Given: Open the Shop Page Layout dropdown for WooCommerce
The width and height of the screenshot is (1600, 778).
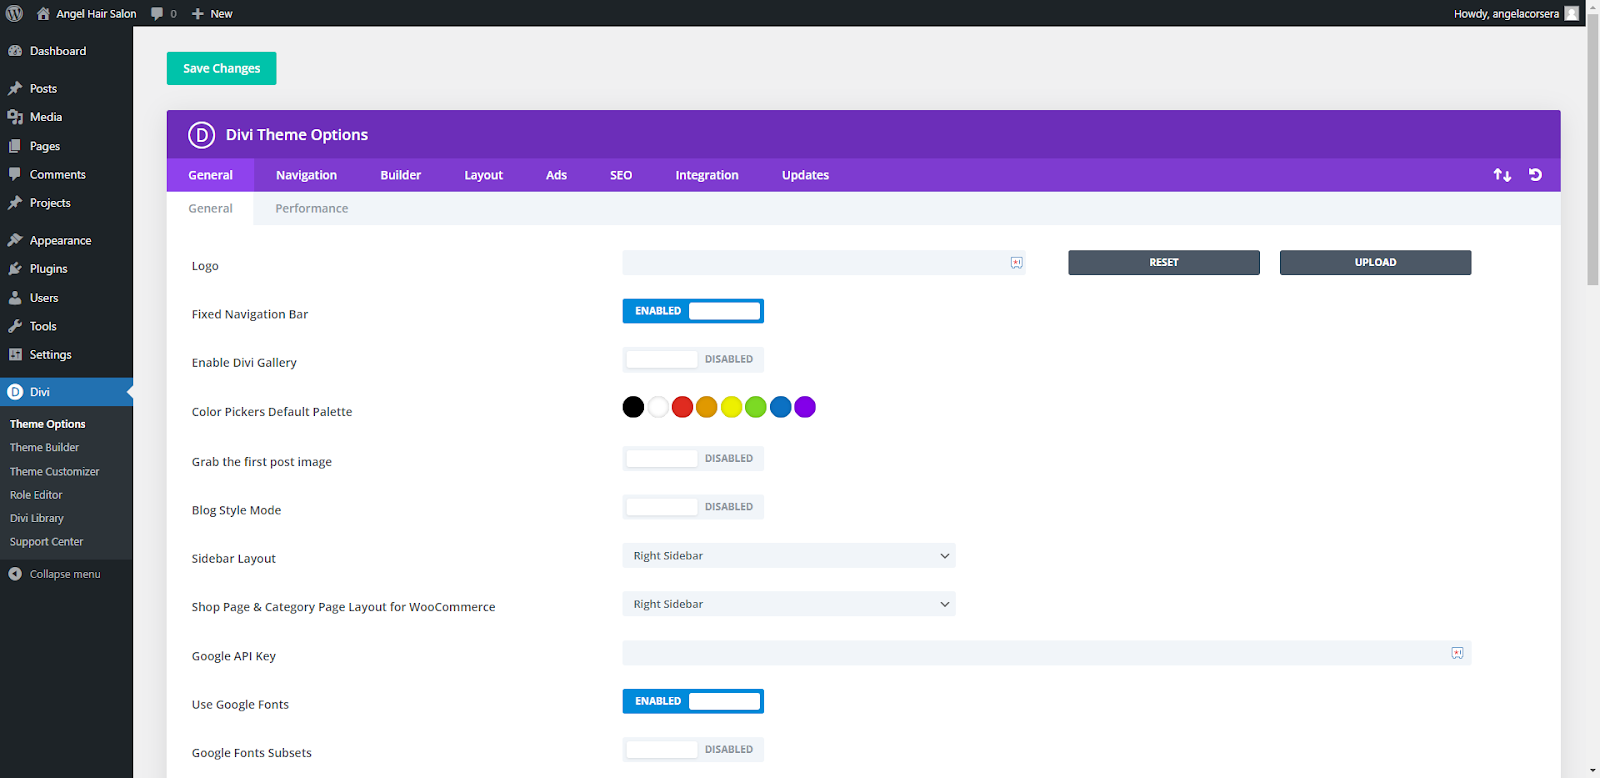Looking at the screenshot, I should [789, 604].
